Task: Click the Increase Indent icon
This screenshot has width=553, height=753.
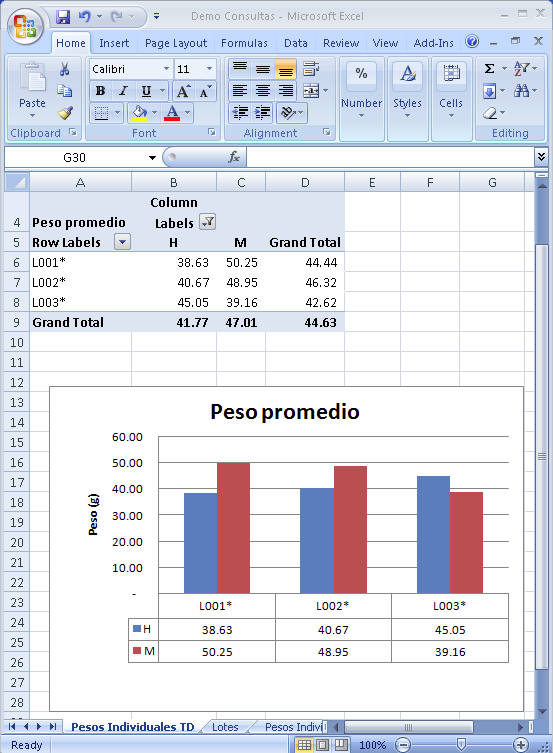Action: [263, 113]
